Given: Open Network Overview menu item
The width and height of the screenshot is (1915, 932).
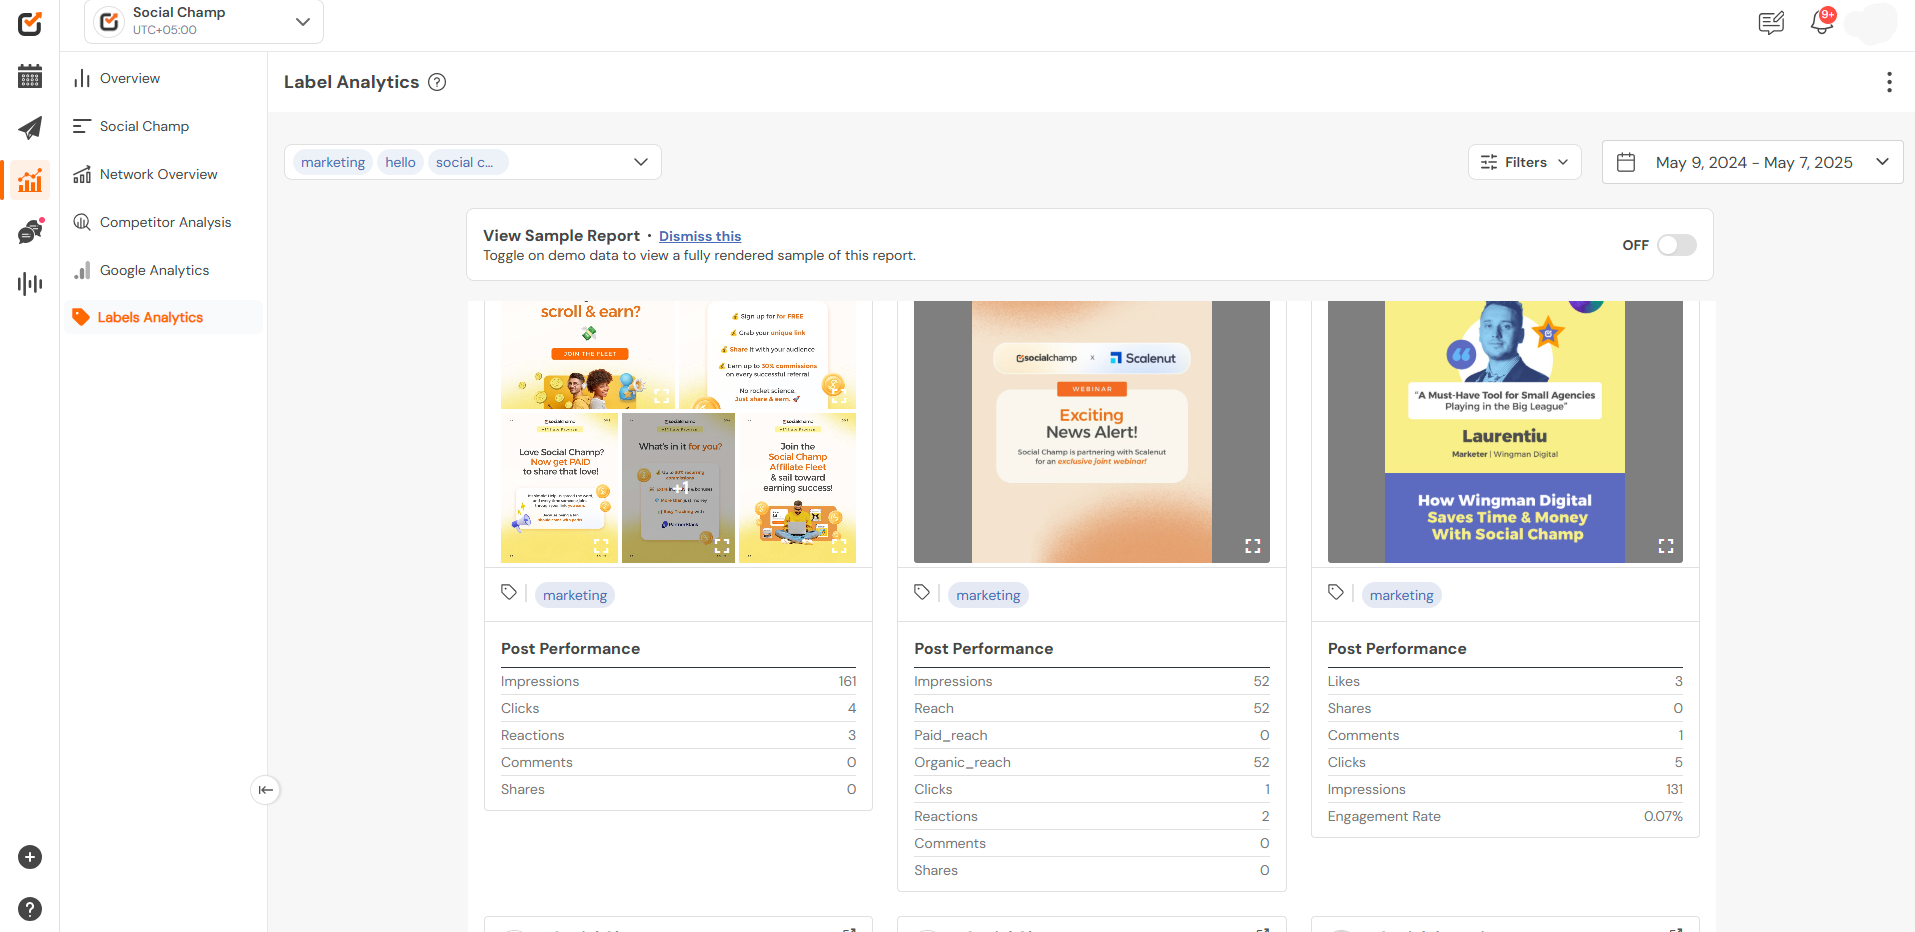Looking at the screenshot, I should tap(158, 174).
